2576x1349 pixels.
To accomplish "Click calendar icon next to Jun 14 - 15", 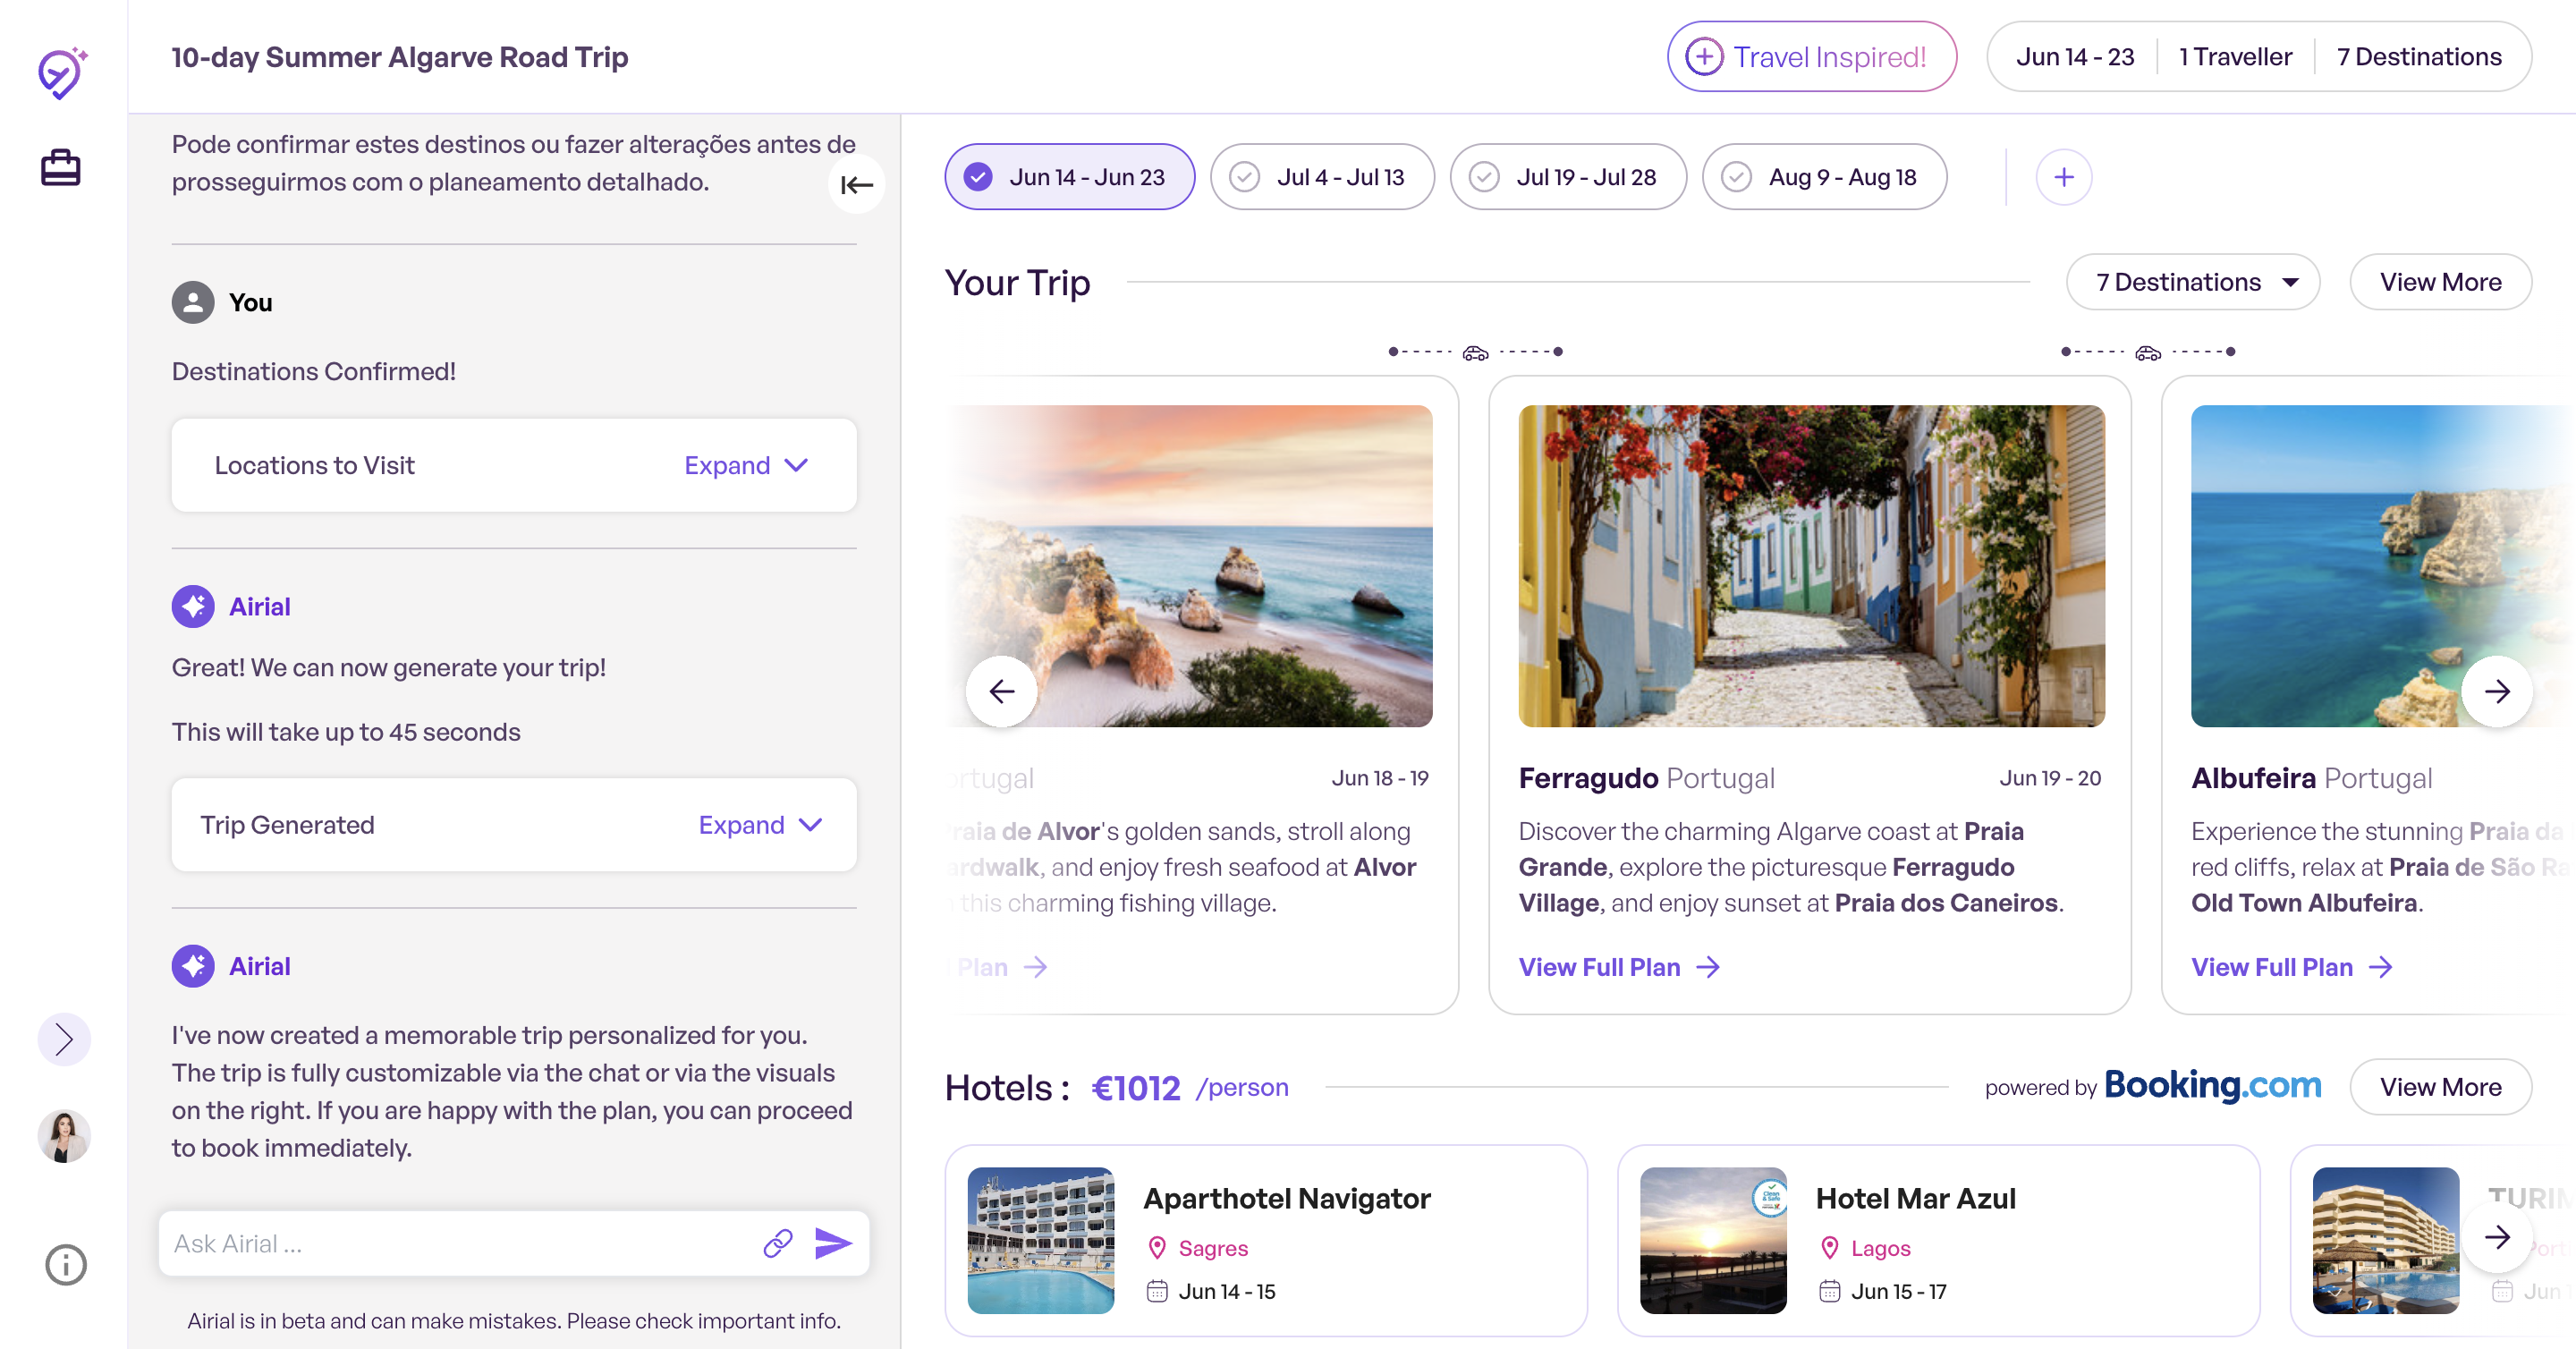I will [x=1157, y=1291].
